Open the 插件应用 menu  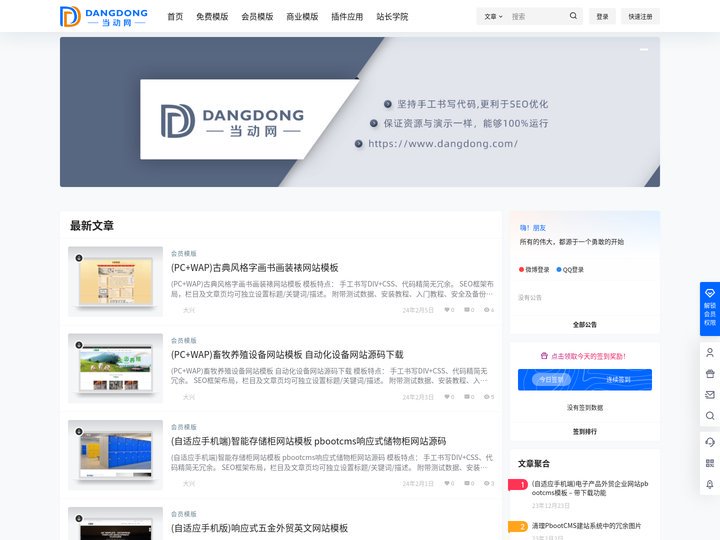347,17
